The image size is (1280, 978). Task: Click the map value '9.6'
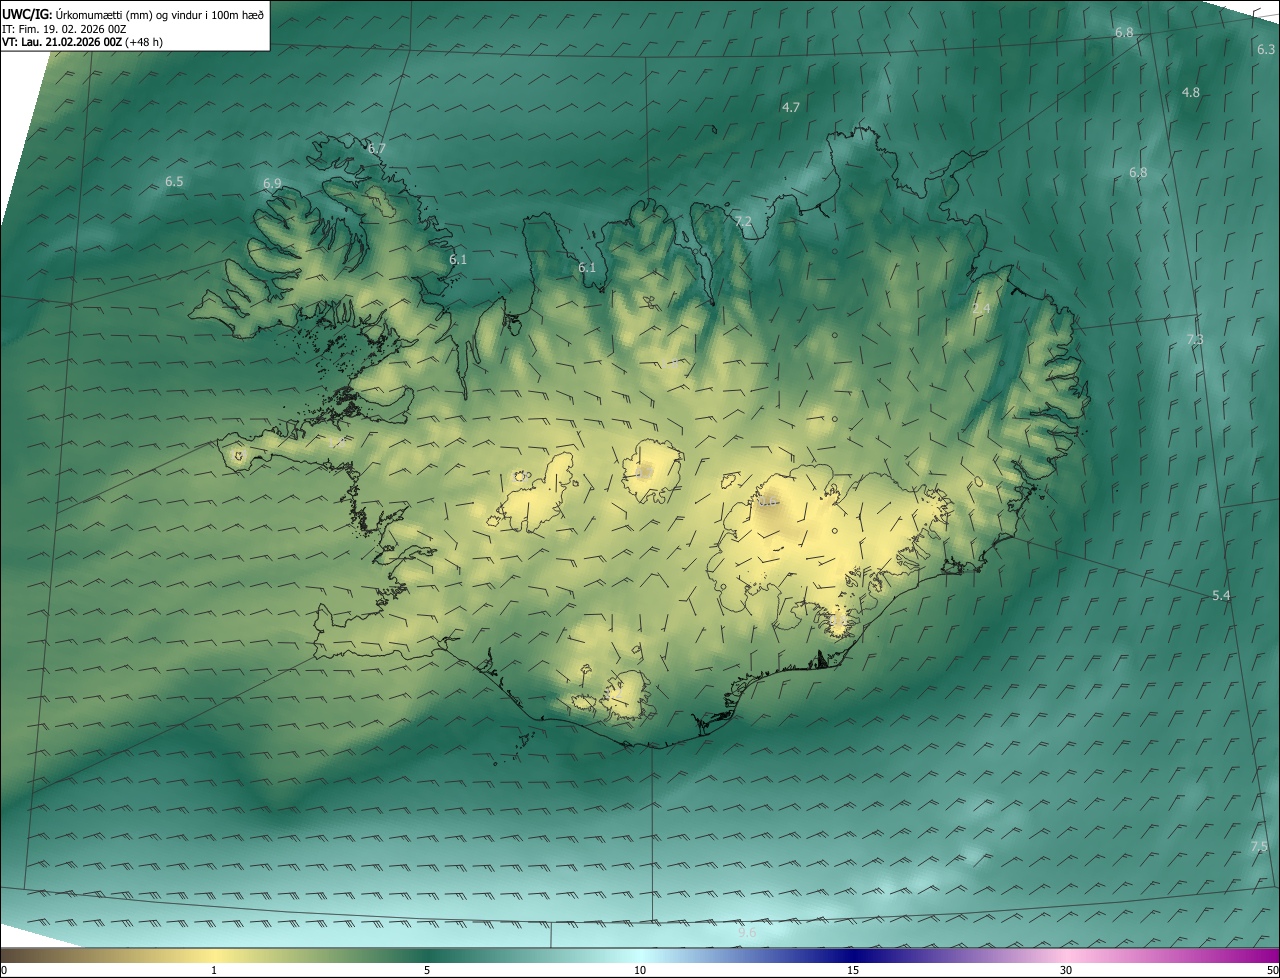pos(747,932)
